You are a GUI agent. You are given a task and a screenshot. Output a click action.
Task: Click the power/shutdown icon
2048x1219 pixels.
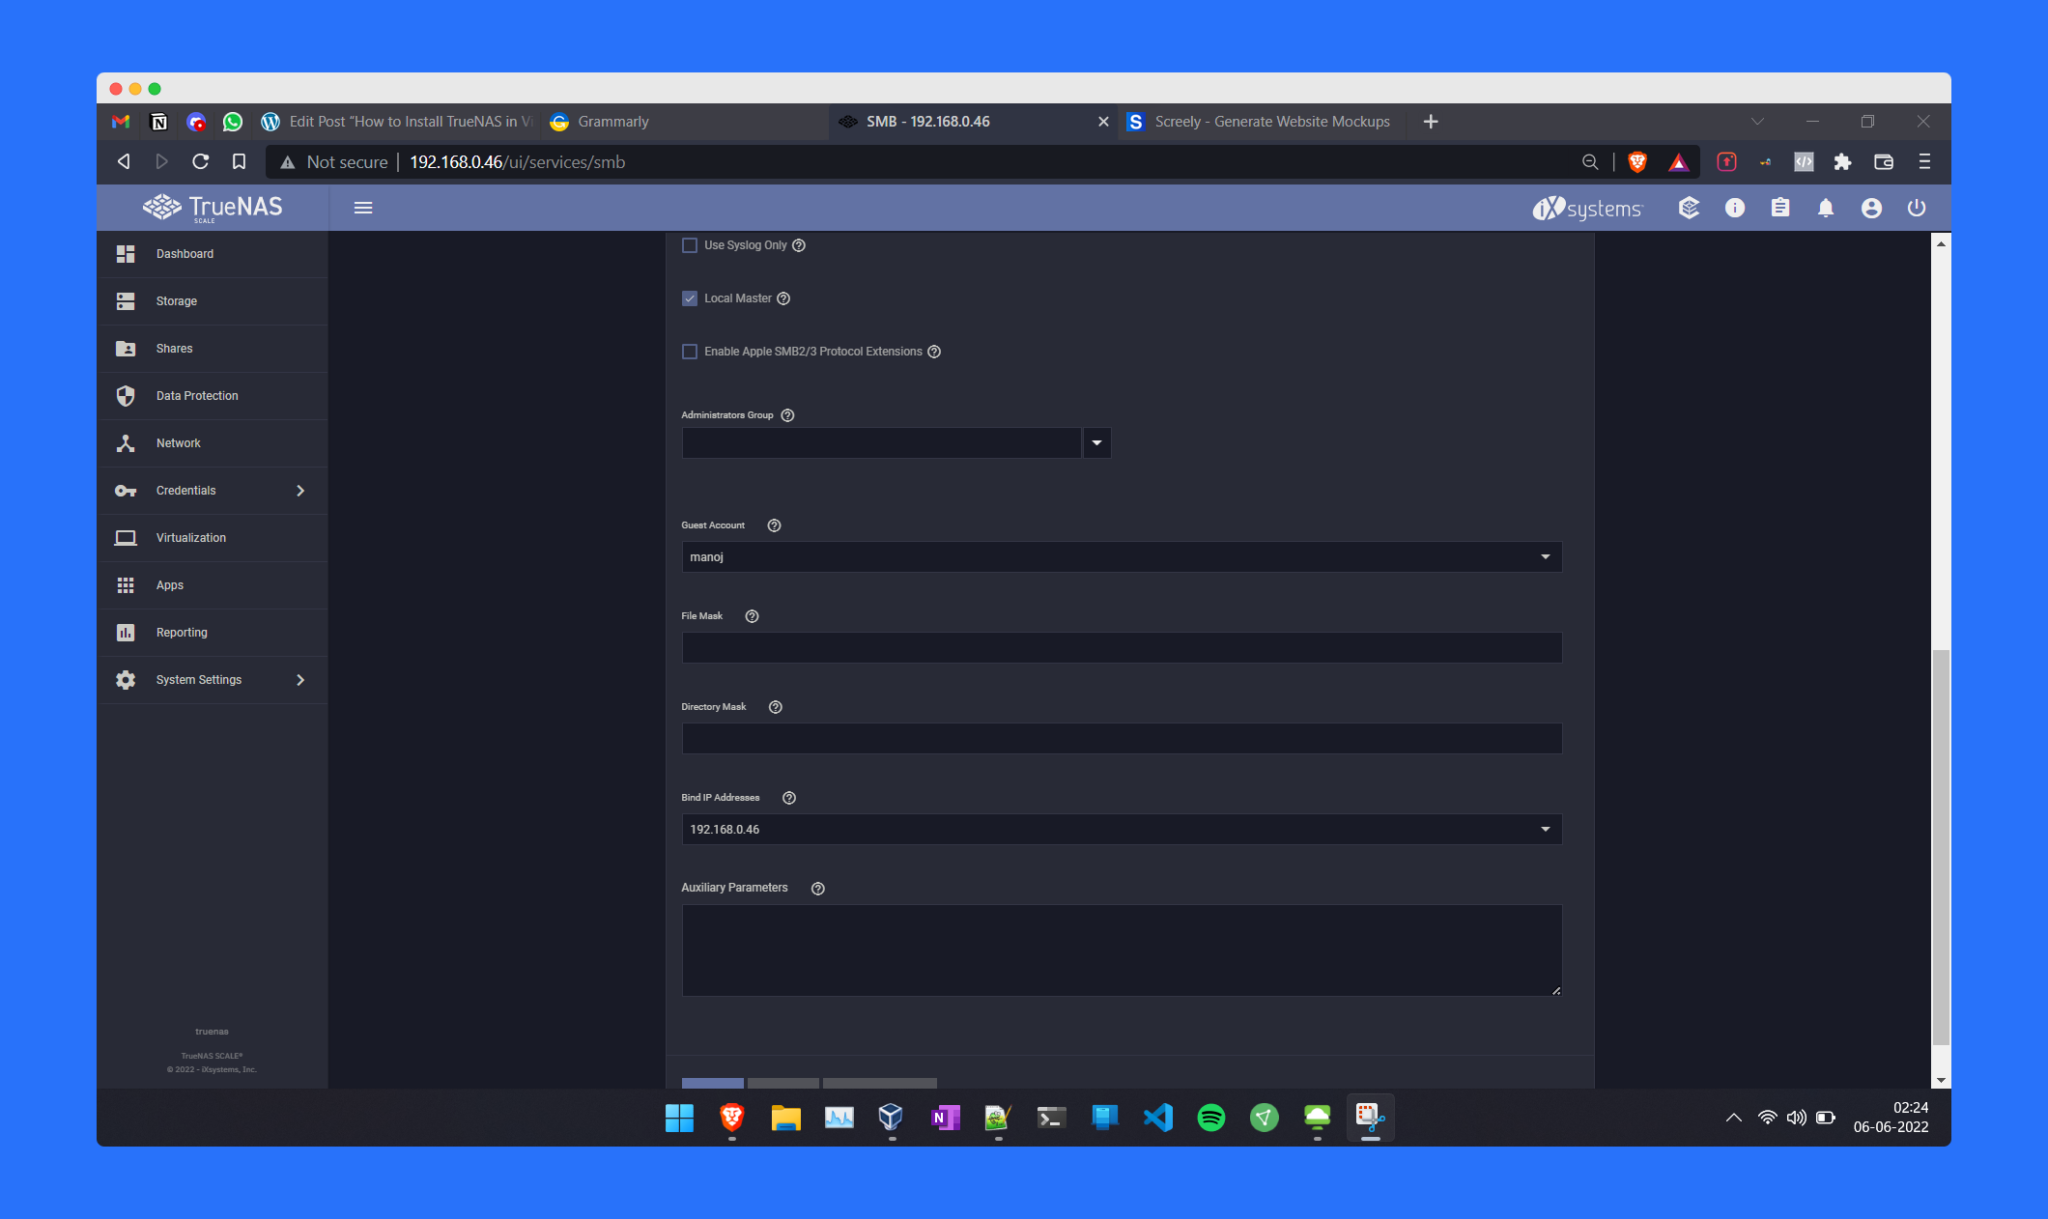(1916, 207)
